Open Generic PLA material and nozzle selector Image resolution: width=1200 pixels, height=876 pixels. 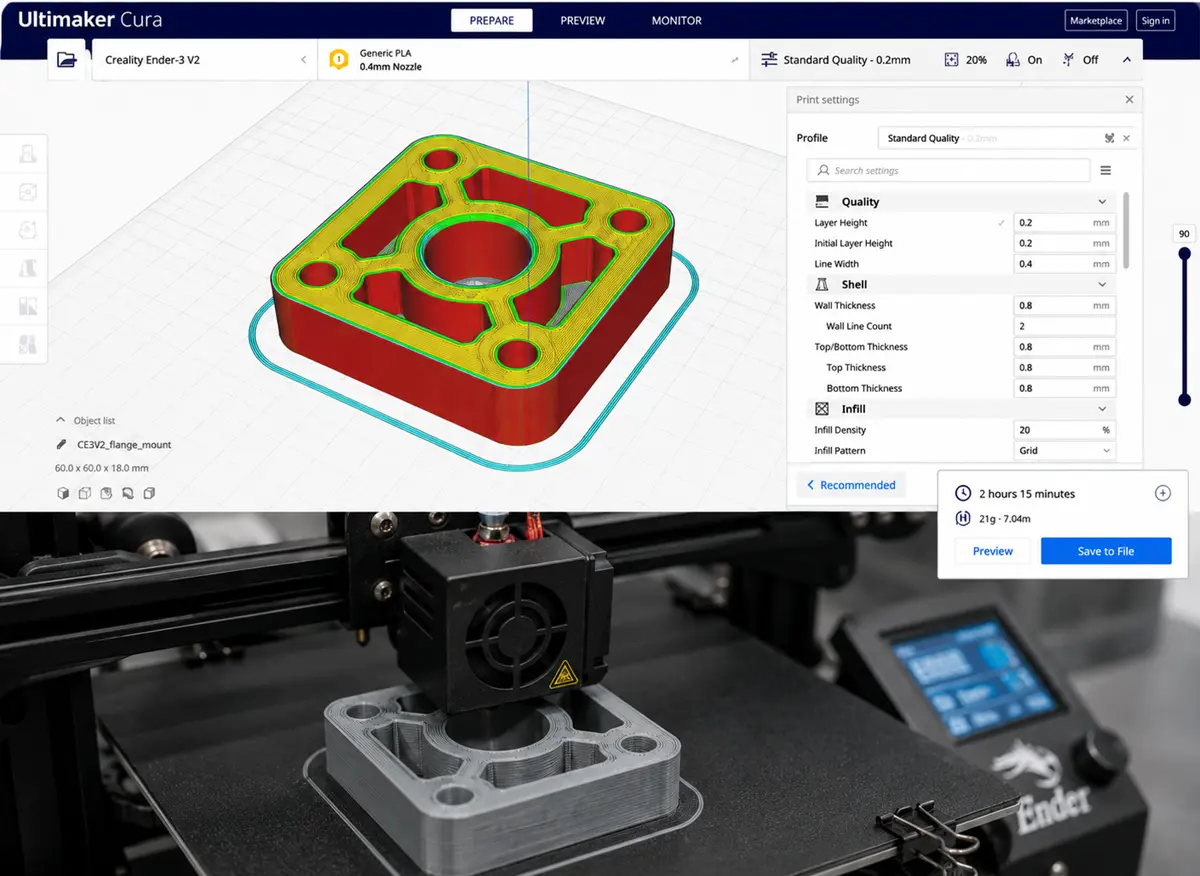click(x=533, y=60)
